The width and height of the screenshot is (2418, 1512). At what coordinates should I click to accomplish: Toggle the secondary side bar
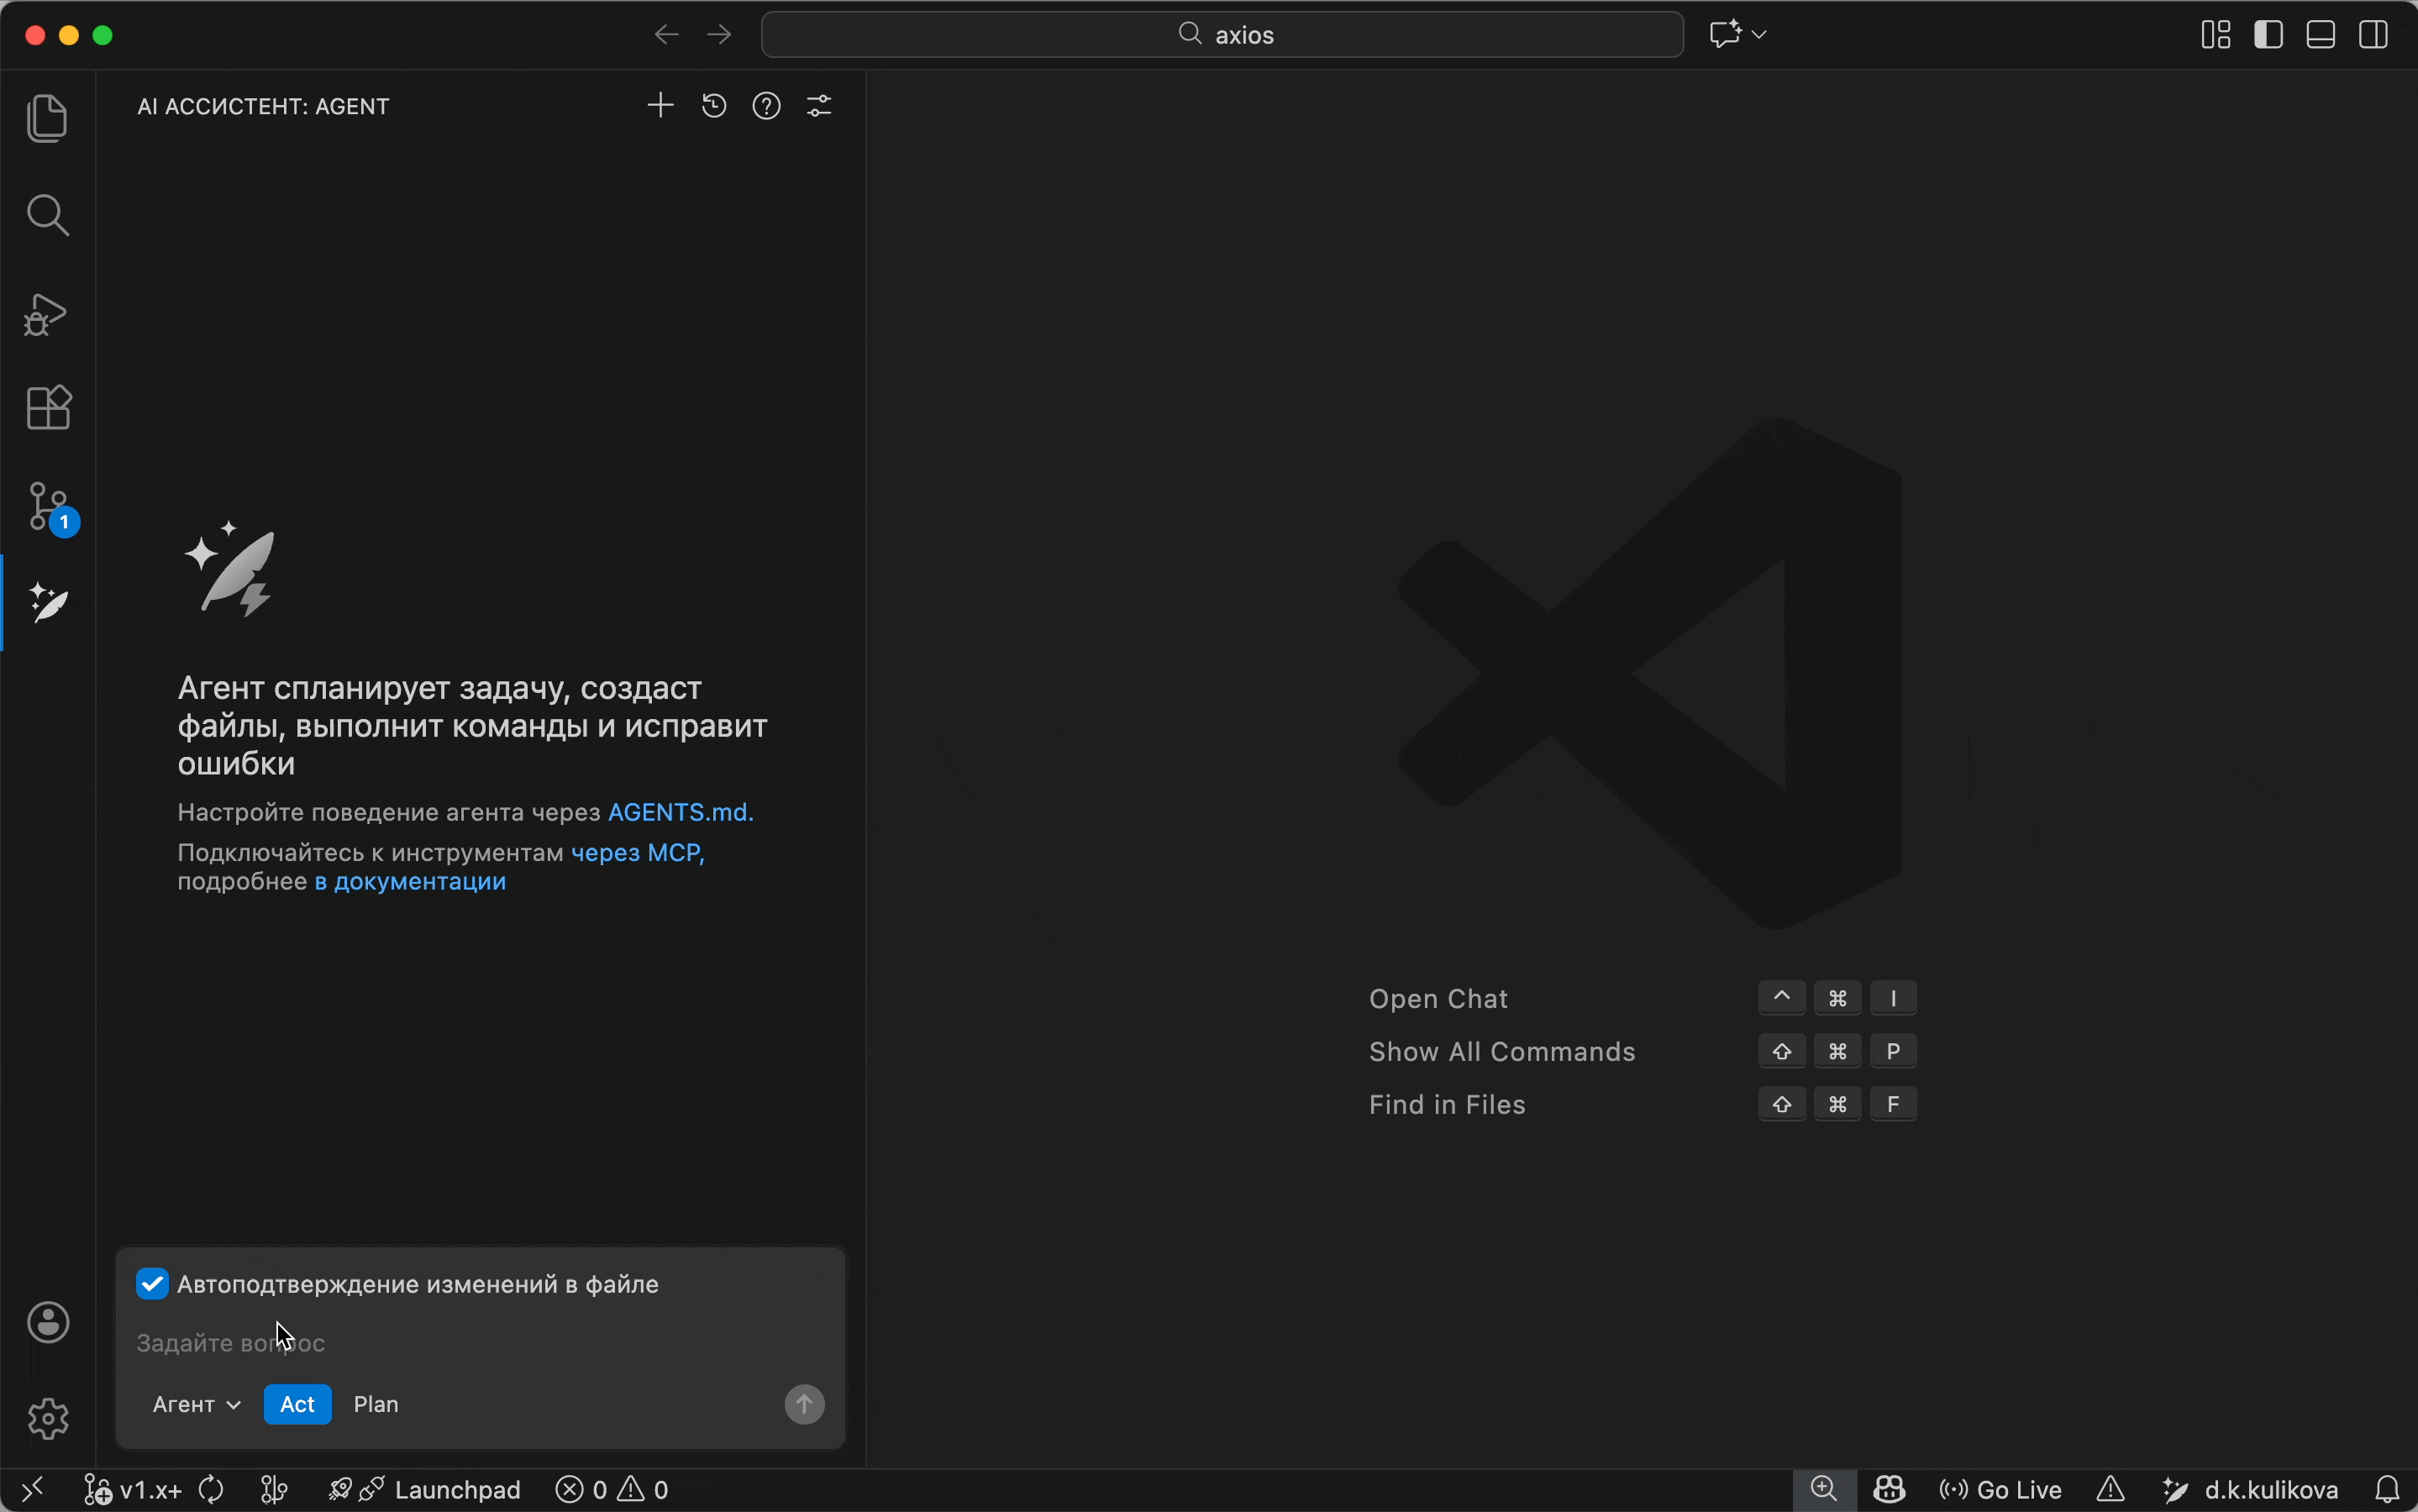[x=2374, y=35]
